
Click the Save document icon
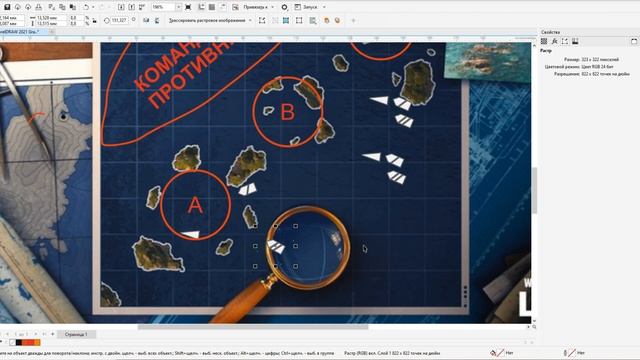point(7,7)
